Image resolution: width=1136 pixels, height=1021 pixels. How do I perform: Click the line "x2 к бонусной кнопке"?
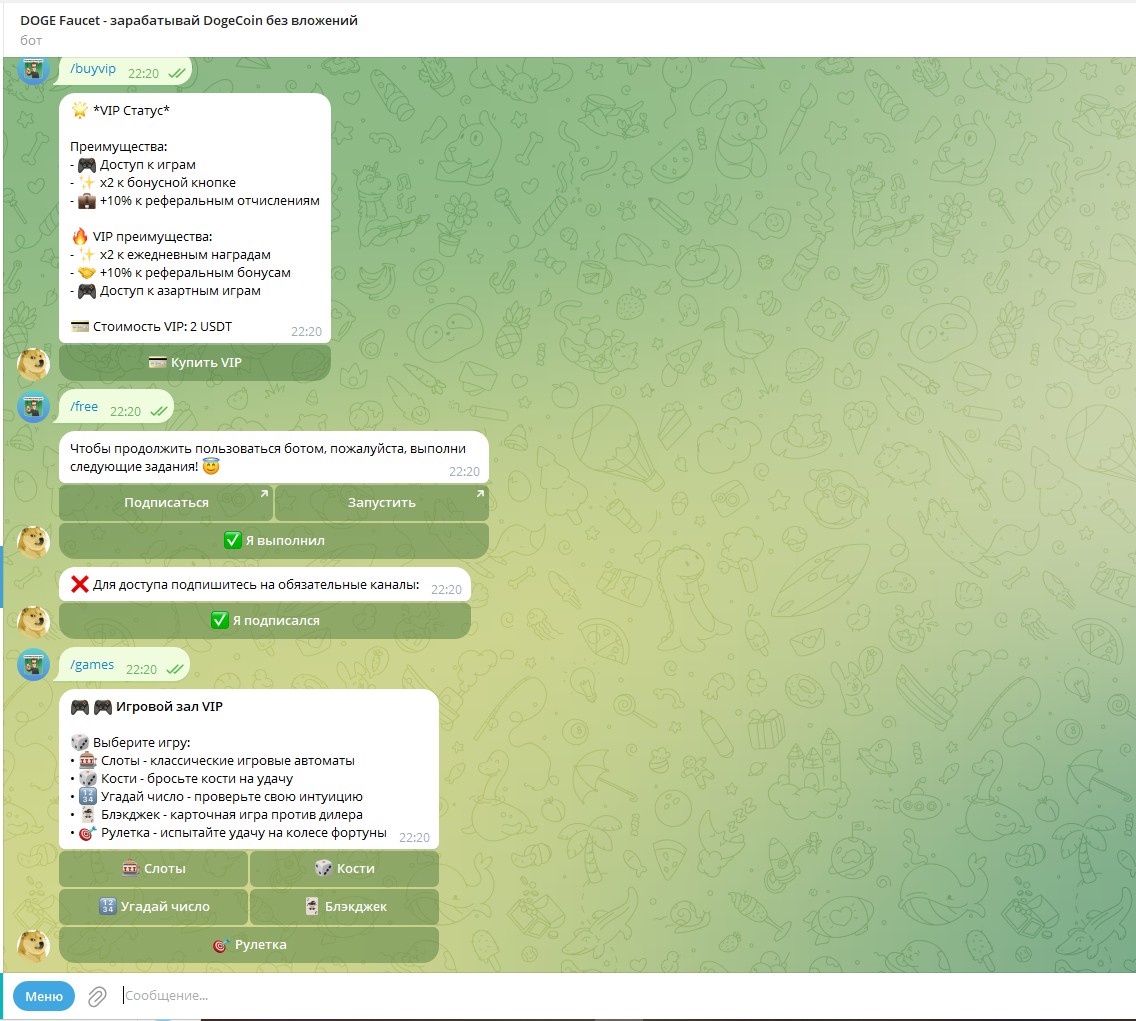tap(167, 183)
